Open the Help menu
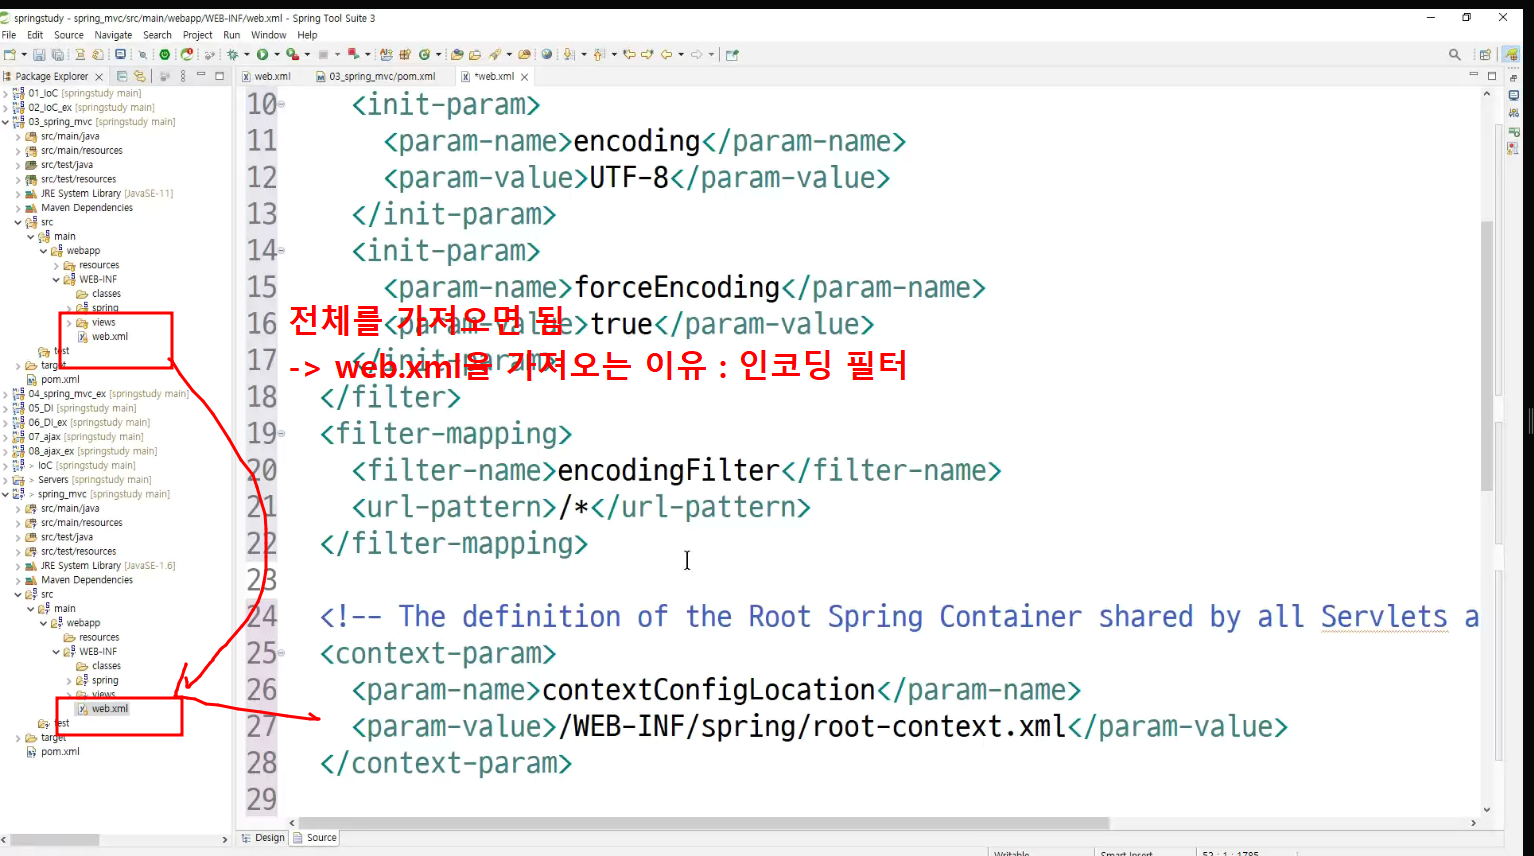 coord(307,35)
